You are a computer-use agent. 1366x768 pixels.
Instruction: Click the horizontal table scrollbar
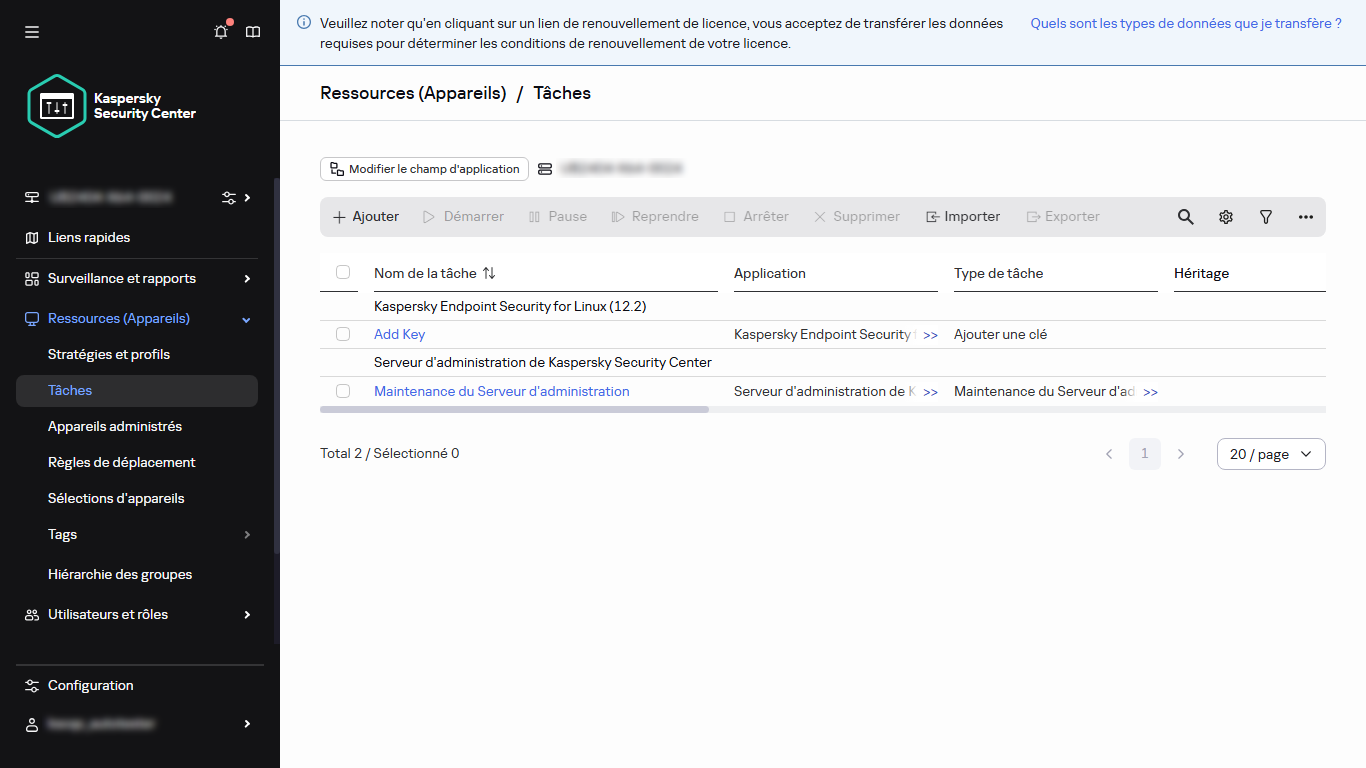tap(514, 409)
